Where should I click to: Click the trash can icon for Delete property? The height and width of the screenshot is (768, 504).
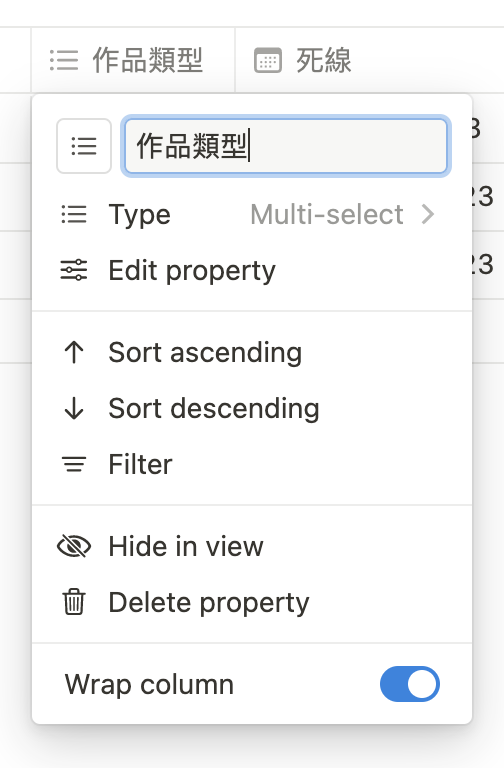74,602
